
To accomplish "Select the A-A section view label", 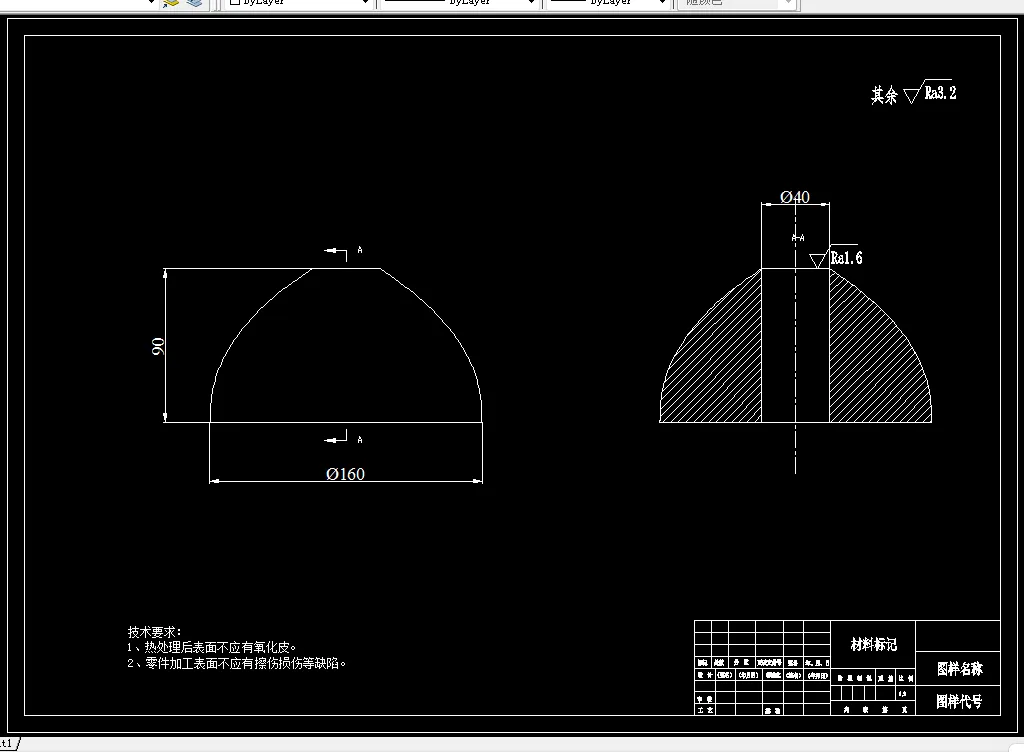I will 798,238.
